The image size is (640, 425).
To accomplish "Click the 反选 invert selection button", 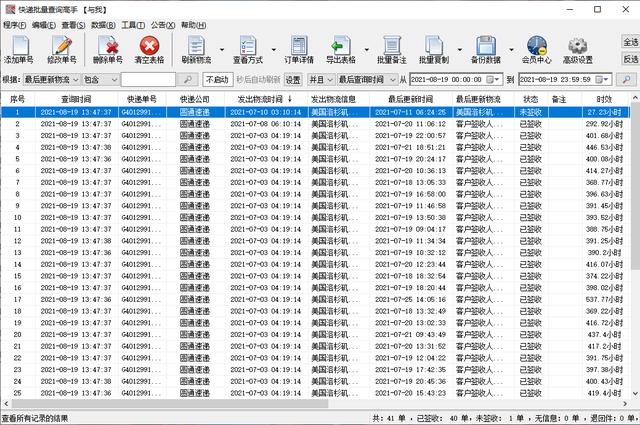I will [x=631, y=59].
